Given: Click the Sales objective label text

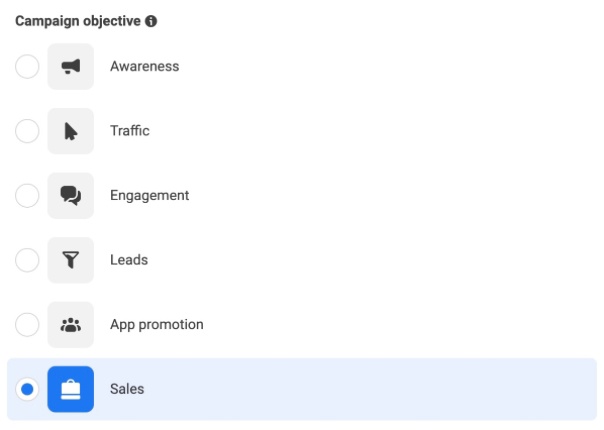Looking at the screenshot, I should (127, 389).
